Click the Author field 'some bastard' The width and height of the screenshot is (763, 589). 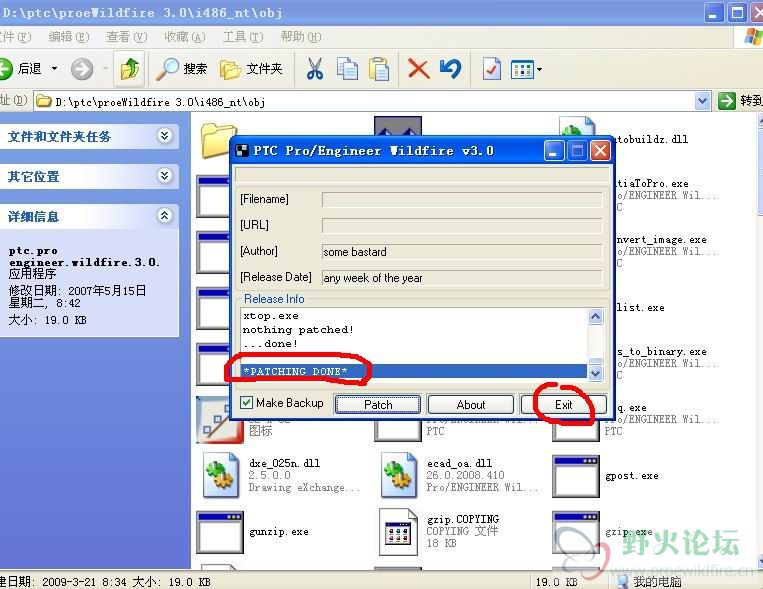tap(461, 252)
